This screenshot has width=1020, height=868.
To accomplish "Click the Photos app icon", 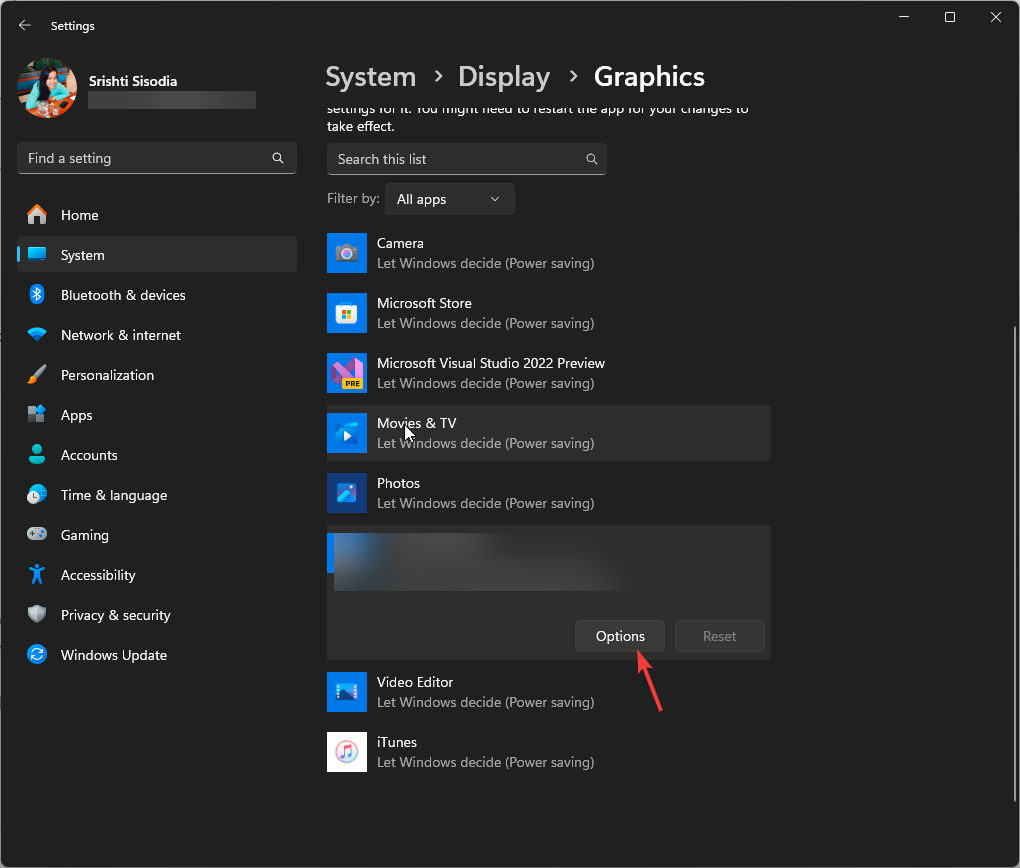I will [347, 493].
